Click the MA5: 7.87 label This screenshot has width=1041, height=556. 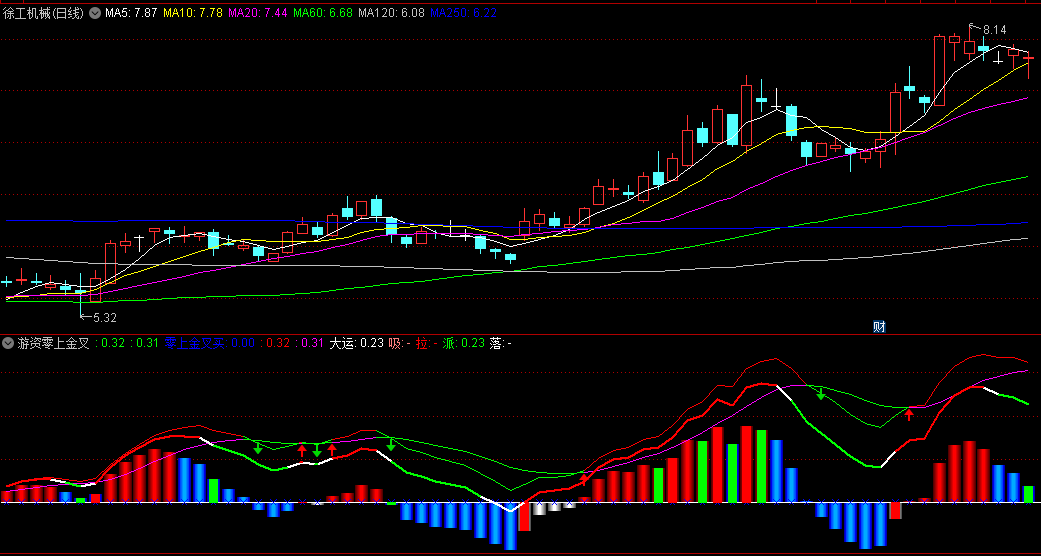click(131, 13)
